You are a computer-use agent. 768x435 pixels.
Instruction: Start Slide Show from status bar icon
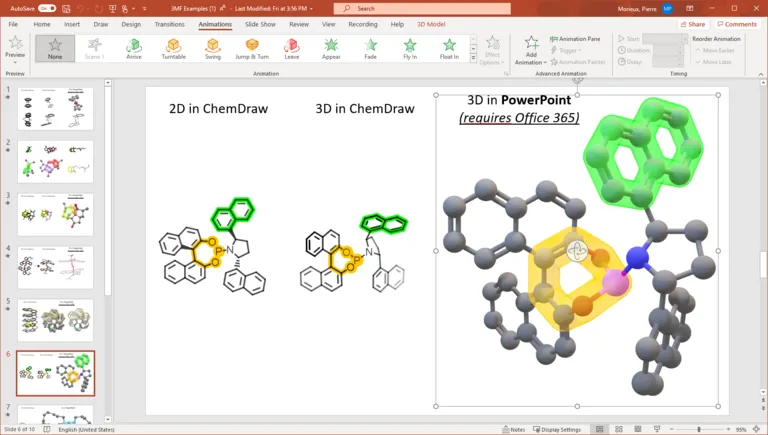click(x=657, y=429)
